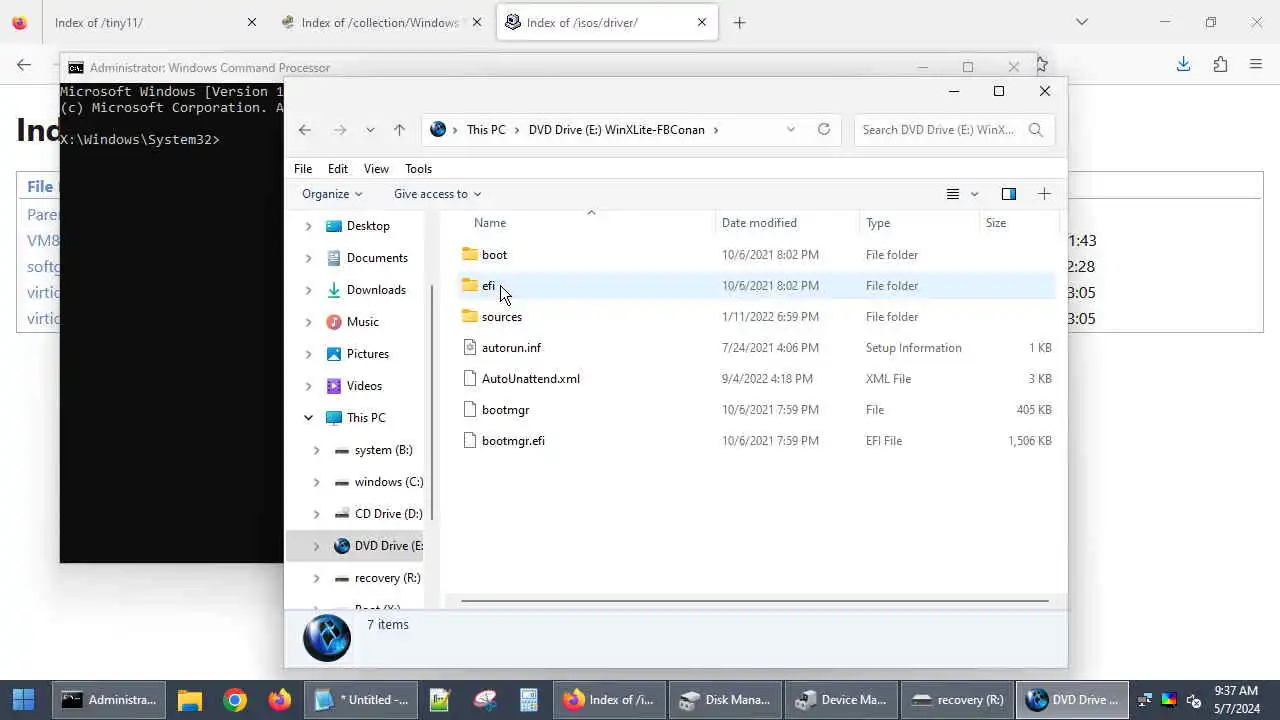
Task: Collapse the This PC tree node
Action: click(308, 418)
